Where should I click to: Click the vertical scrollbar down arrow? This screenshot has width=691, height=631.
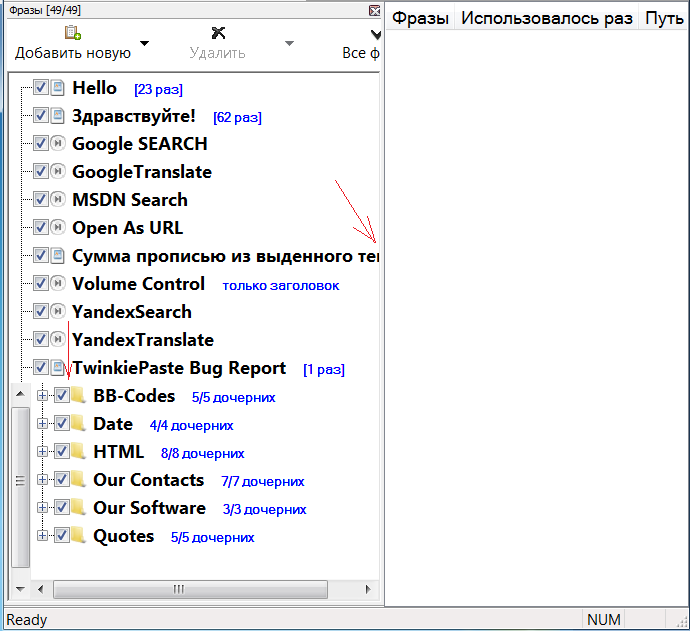pyautogui.click(x=20, y=589)
